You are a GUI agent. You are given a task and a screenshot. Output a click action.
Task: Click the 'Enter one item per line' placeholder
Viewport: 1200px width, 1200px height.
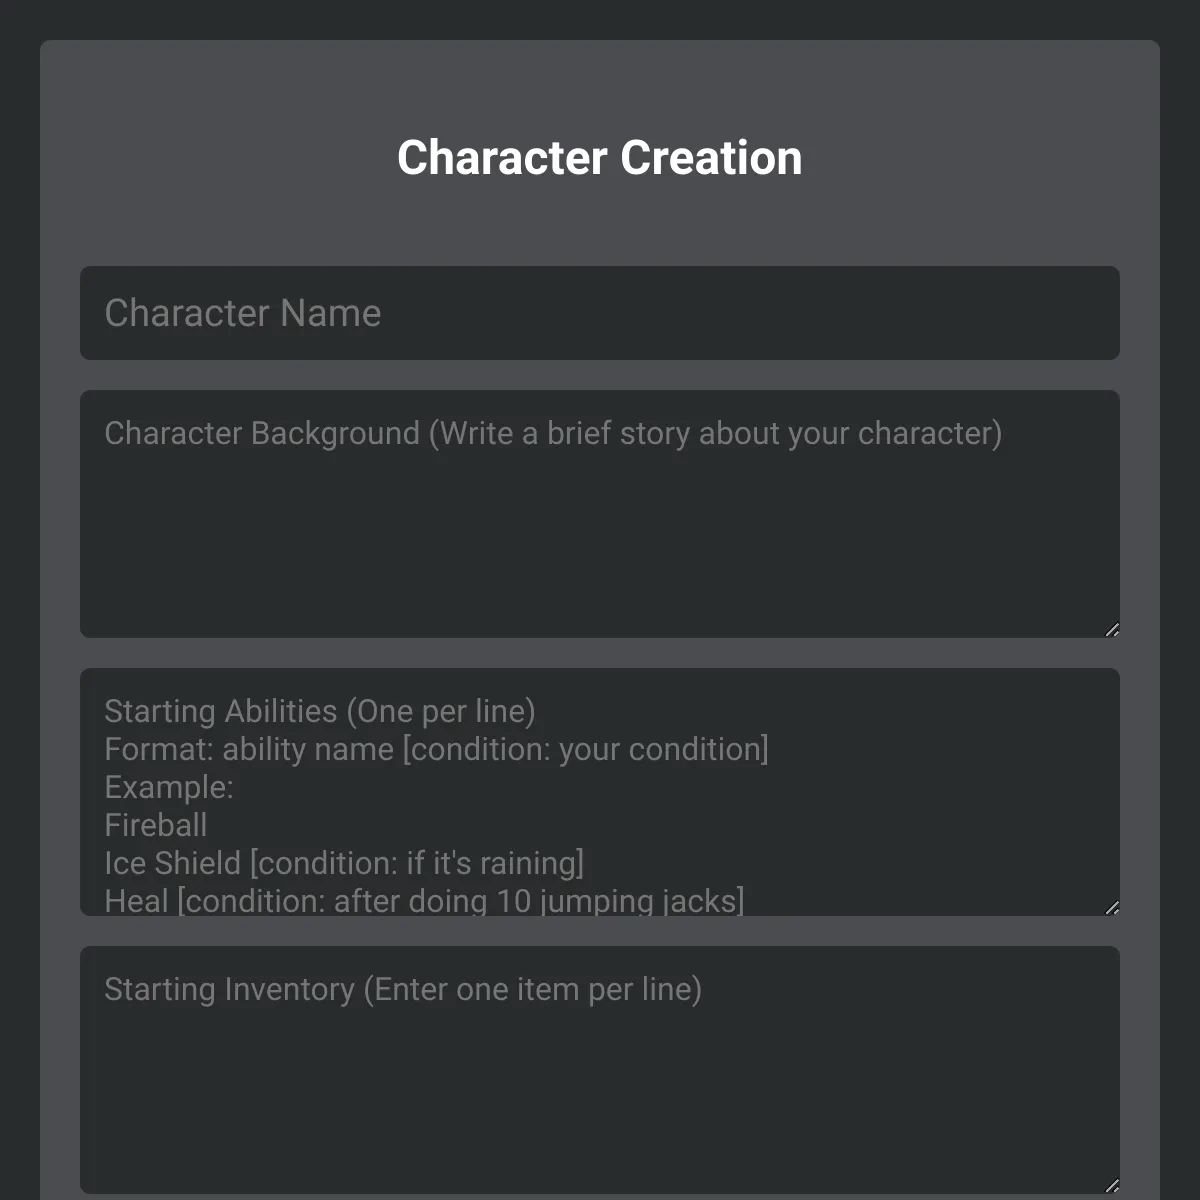coord(532,989)
